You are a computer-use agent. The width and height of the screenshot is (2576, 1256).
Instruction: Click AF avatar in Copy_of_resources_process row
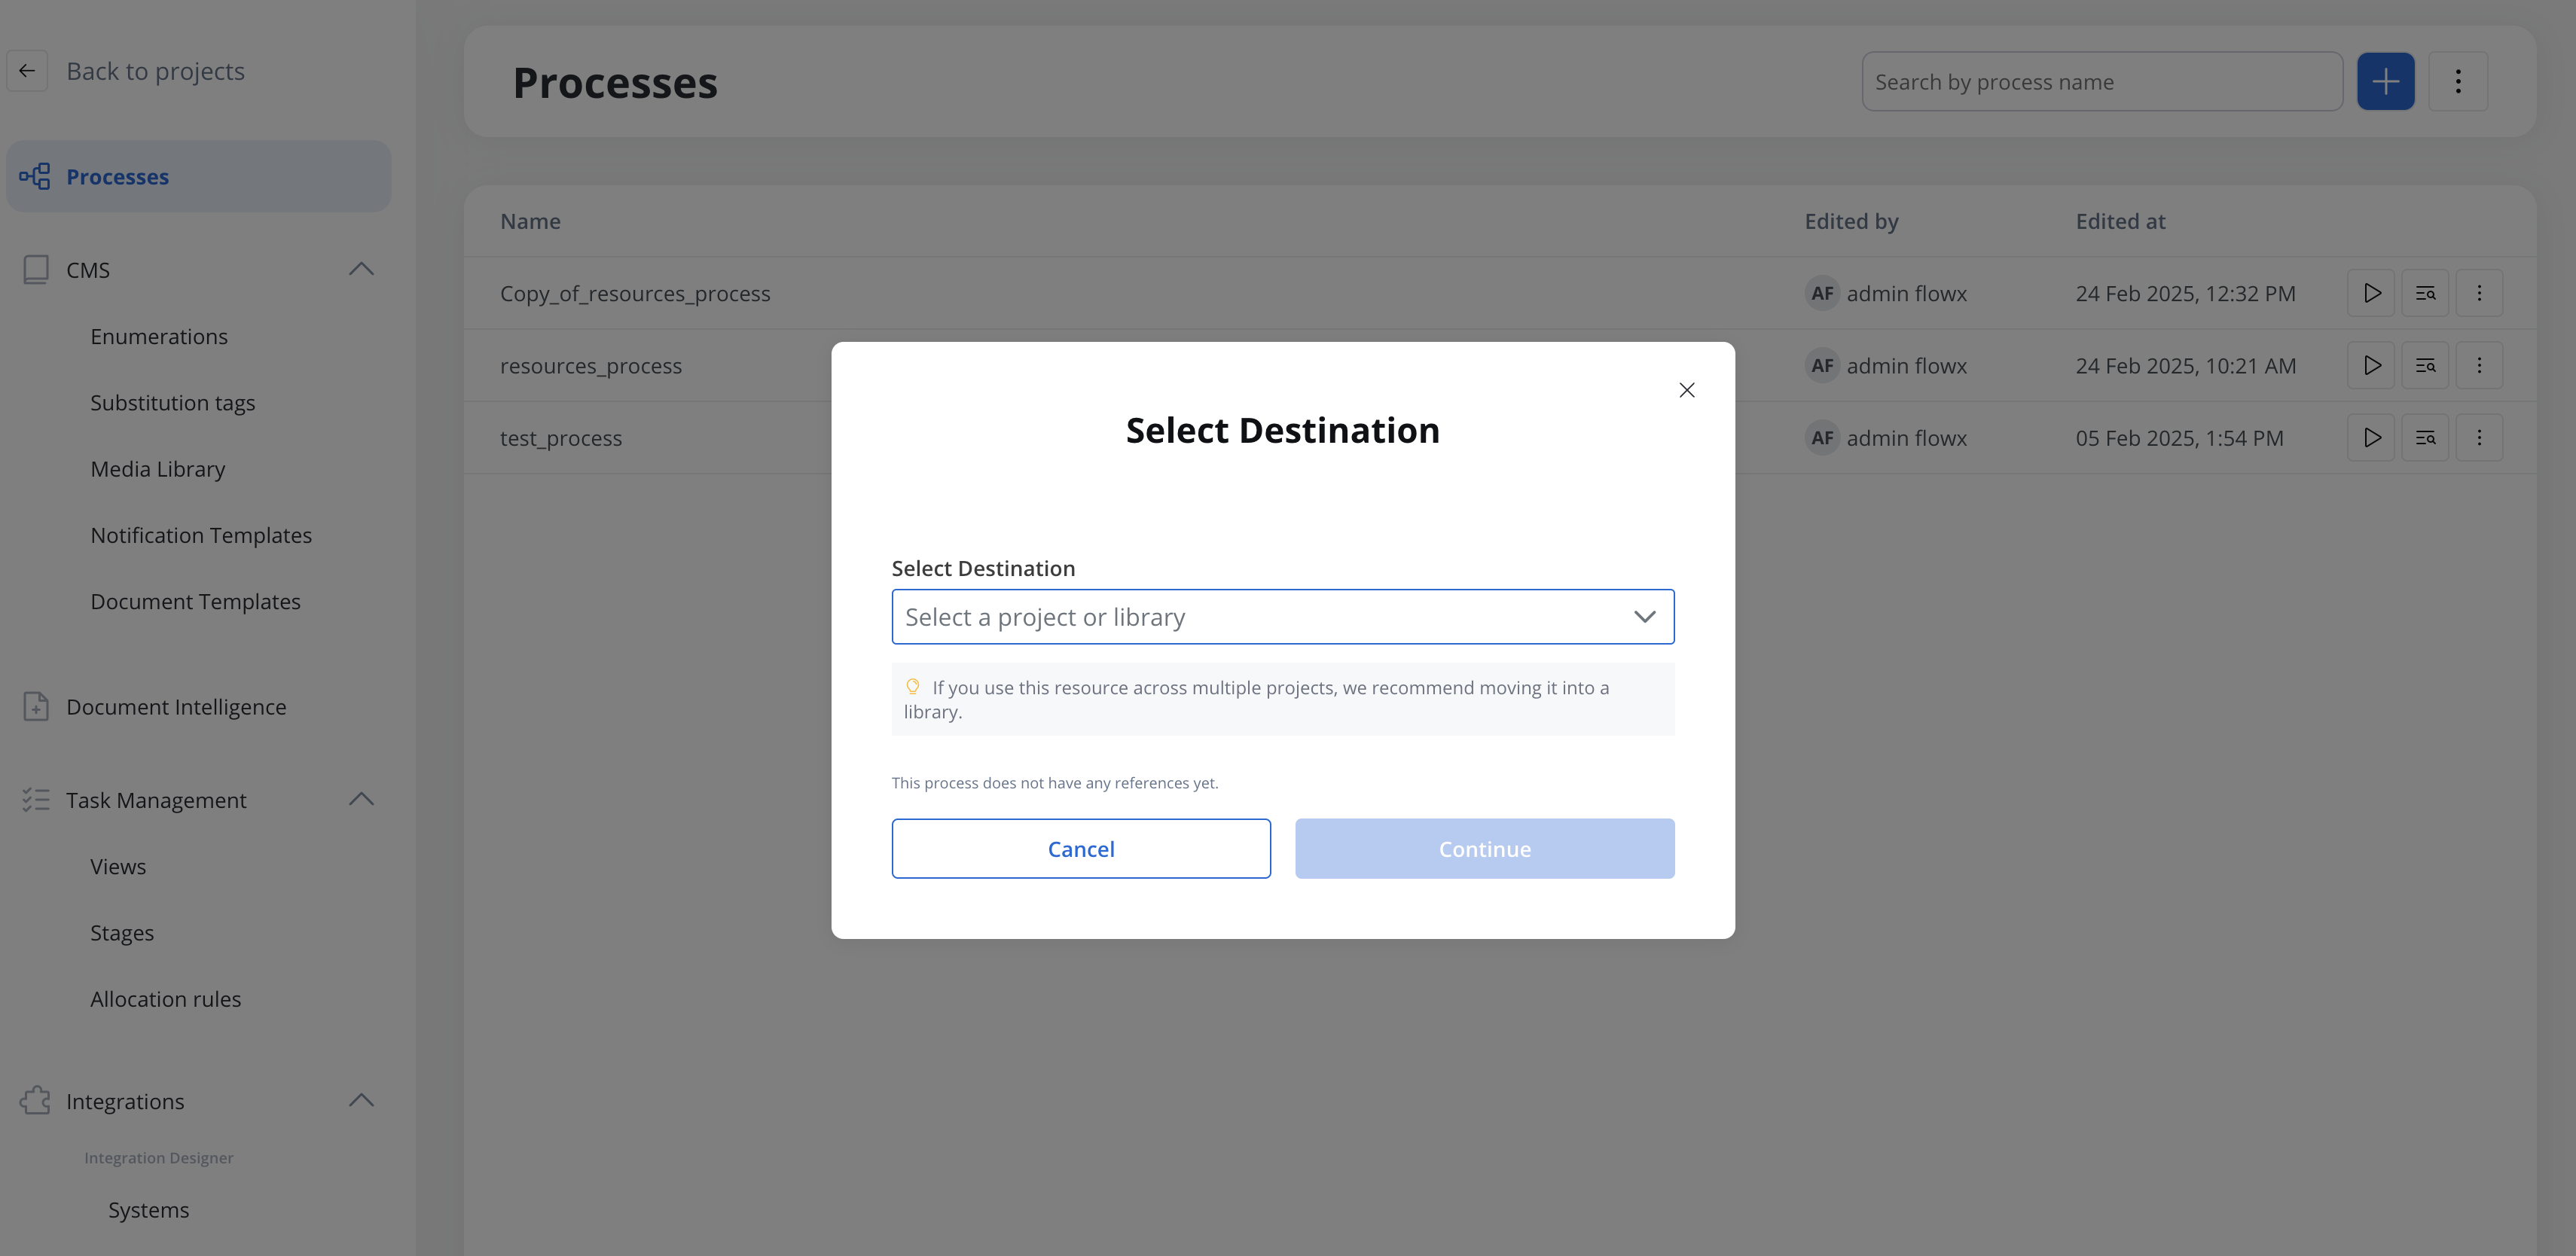1822,293
